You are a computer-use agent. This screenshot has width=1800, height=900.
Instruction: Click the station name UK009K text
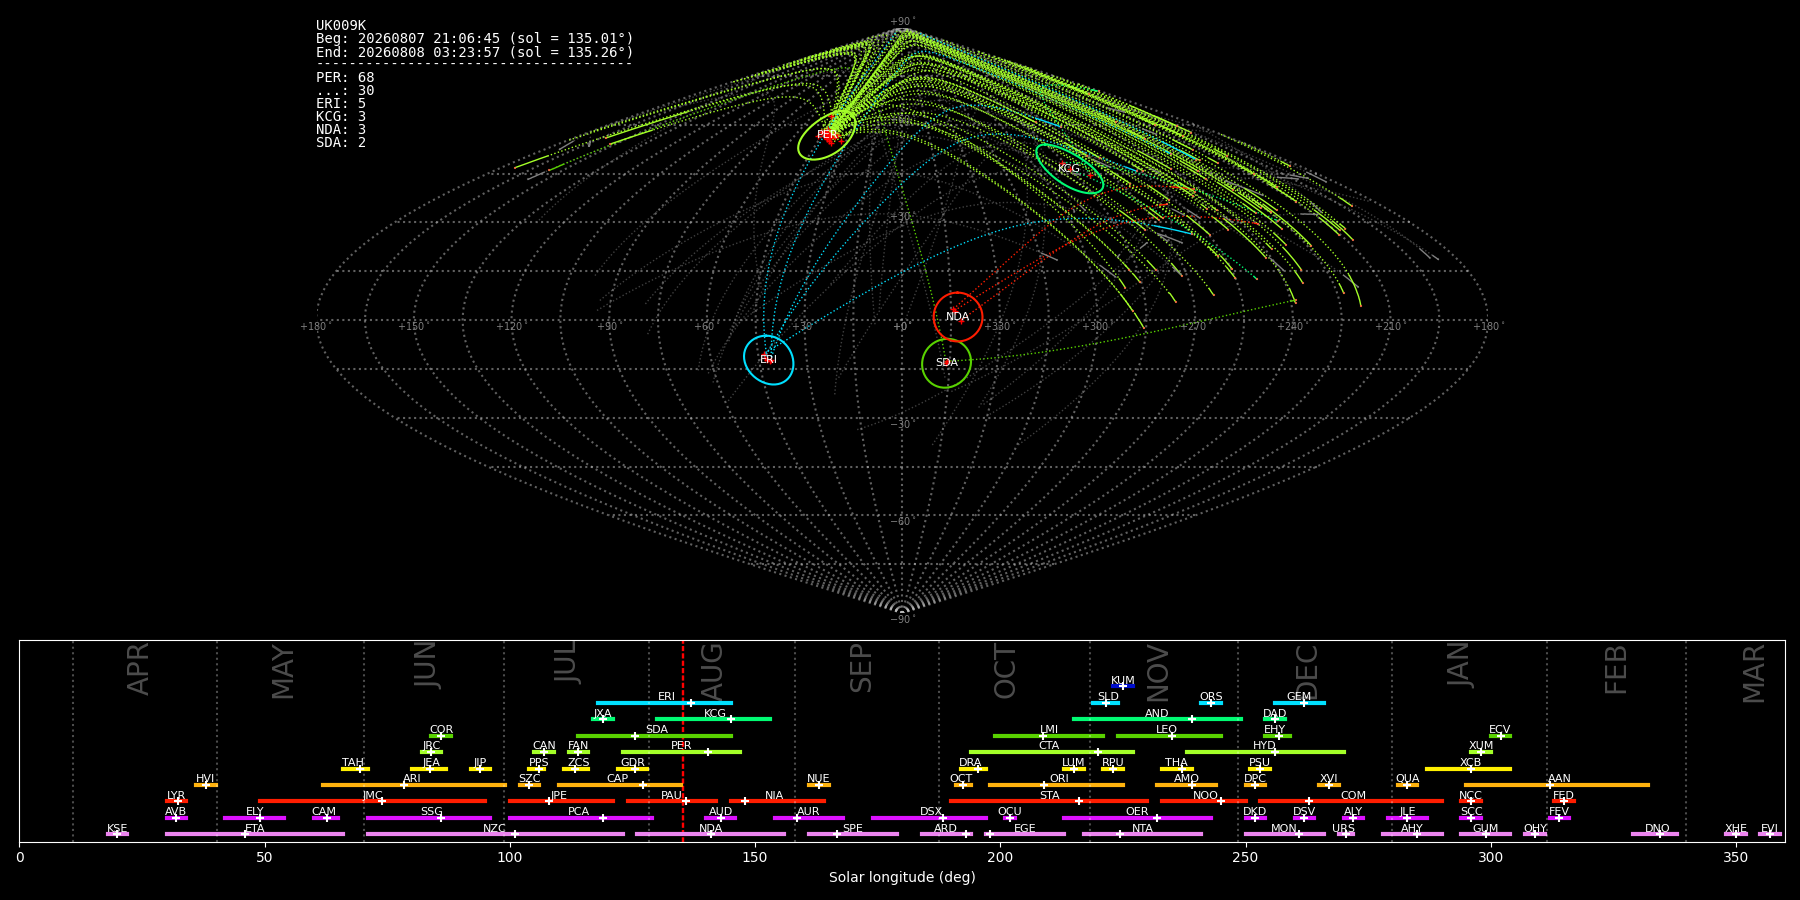click(341, 26)
